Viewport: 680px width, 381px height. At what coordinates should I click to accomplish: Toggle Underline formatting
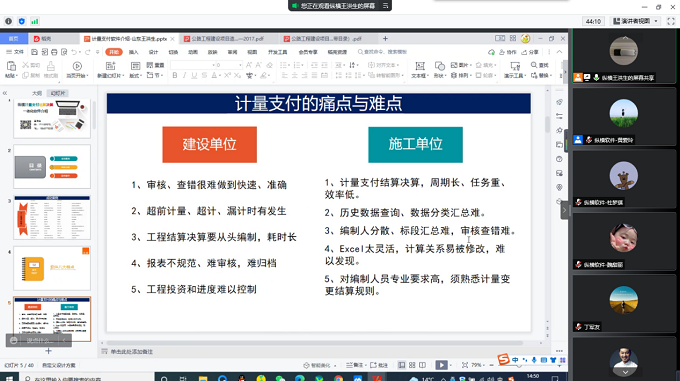coord(194,75)
